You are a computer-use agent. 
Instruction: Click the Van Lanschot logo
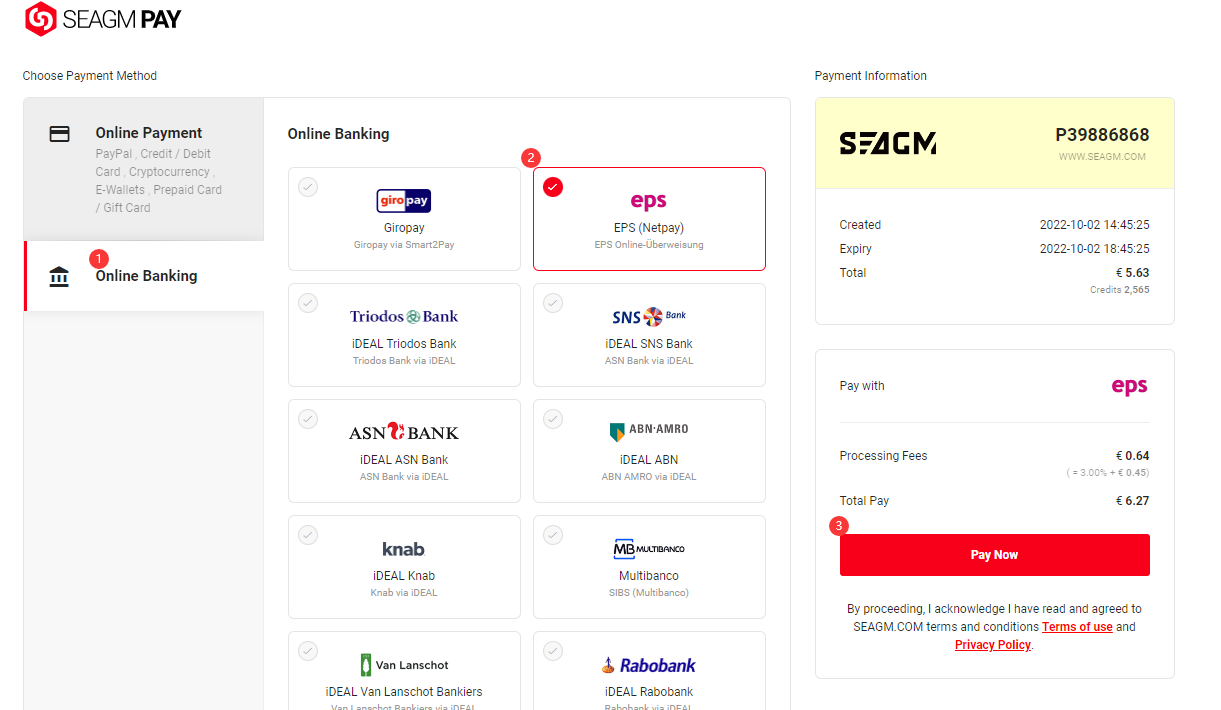tap(404, 665)
